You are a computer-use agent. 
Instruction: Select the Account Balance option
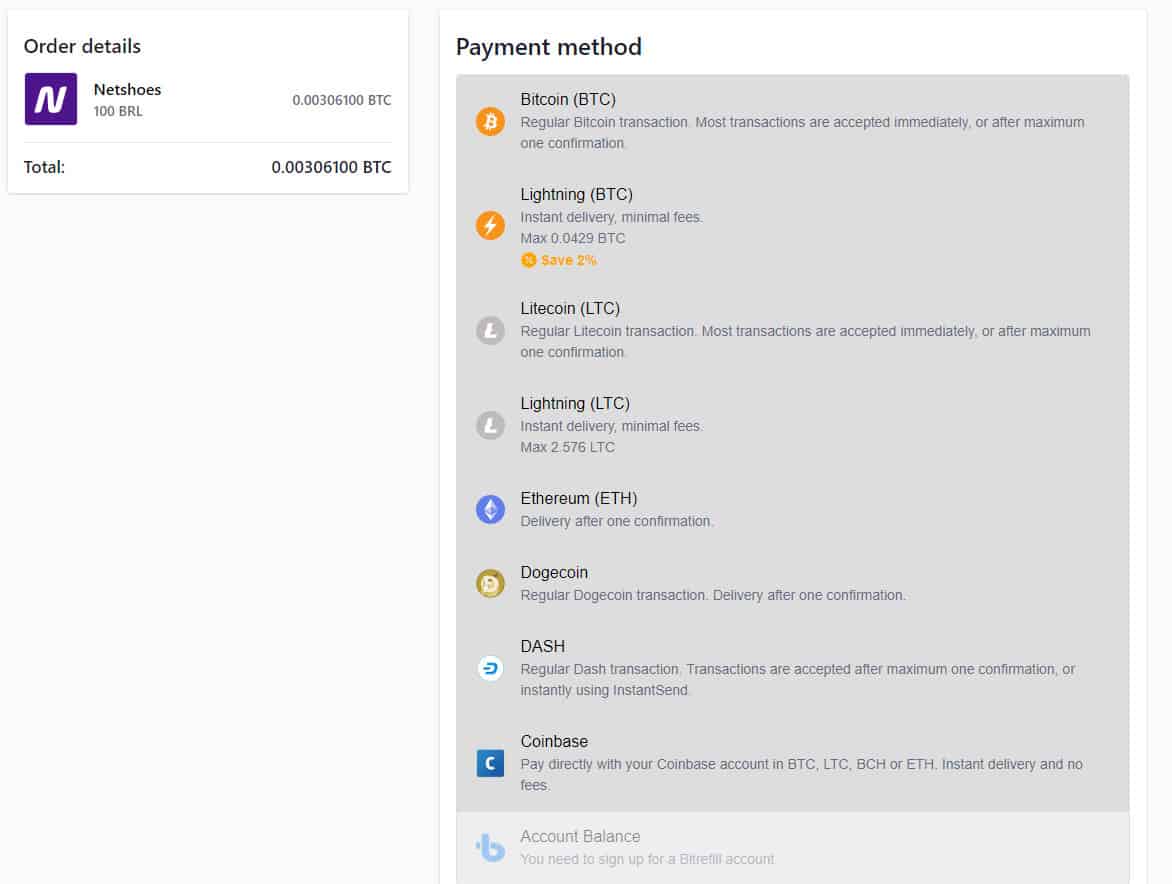pyautogui.click(x=792, y=847)
